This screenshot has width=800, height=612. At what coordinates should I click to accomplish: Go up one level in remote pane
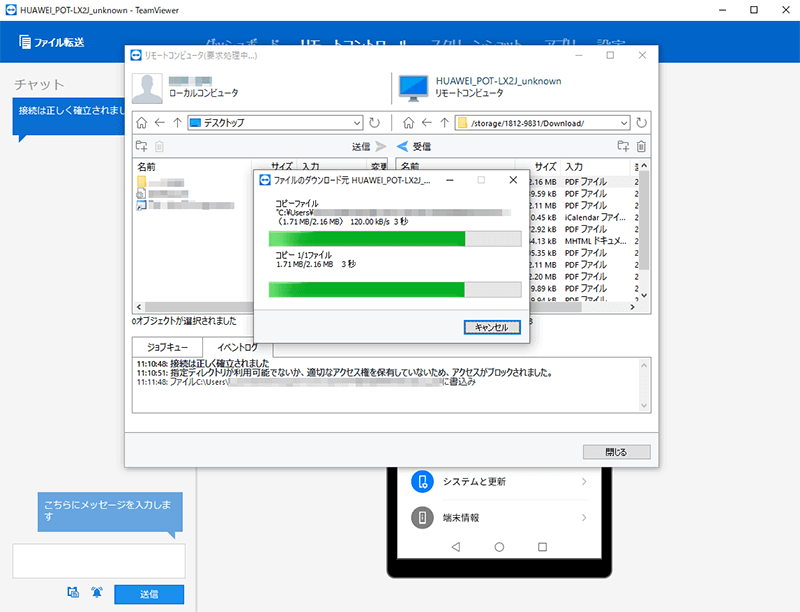click(x=444, y=122)
